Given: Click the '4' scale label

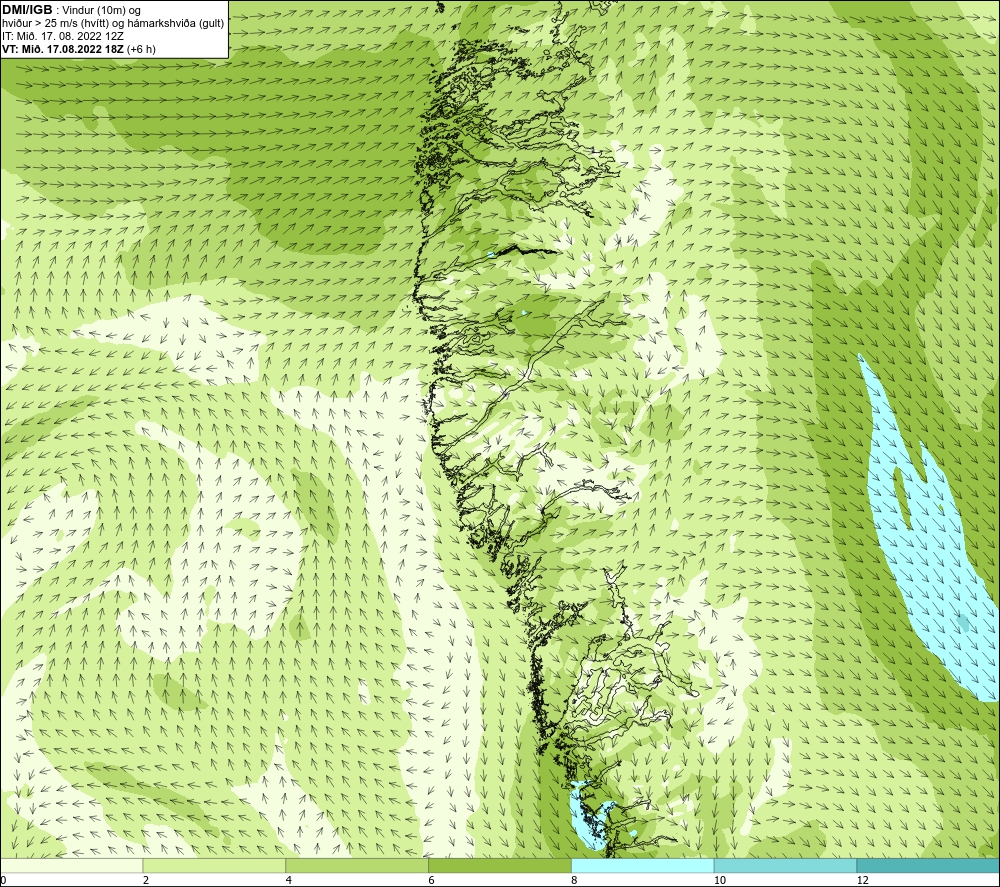Looking at the screenshot, I should click(289, 880).
